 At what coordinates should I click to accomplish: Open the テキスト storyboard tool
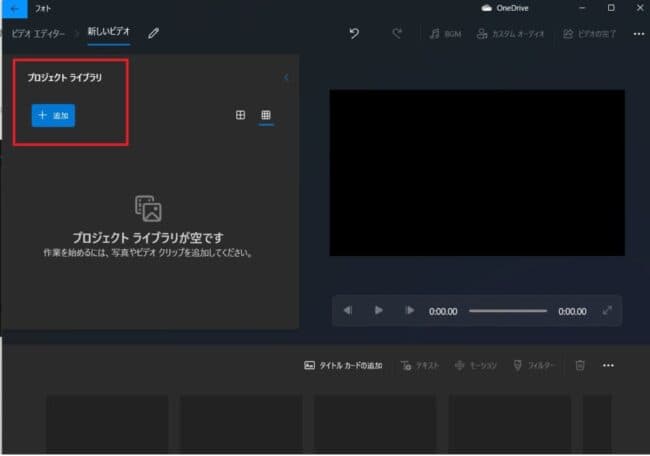click(420, 366)
